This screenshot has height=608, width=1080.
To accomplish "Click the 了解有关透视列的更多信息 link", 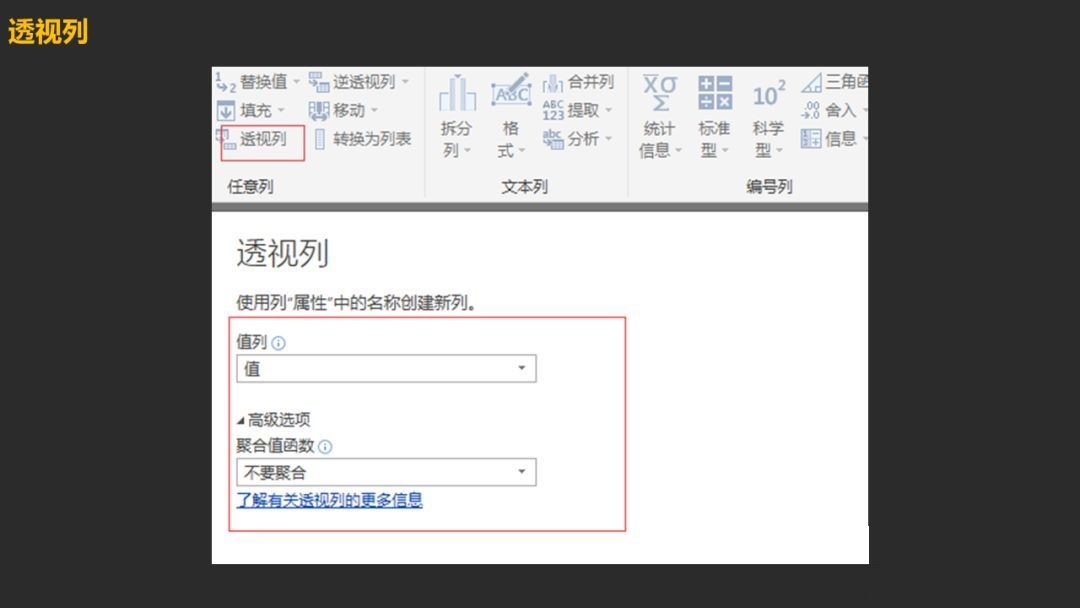I will 329,500.
